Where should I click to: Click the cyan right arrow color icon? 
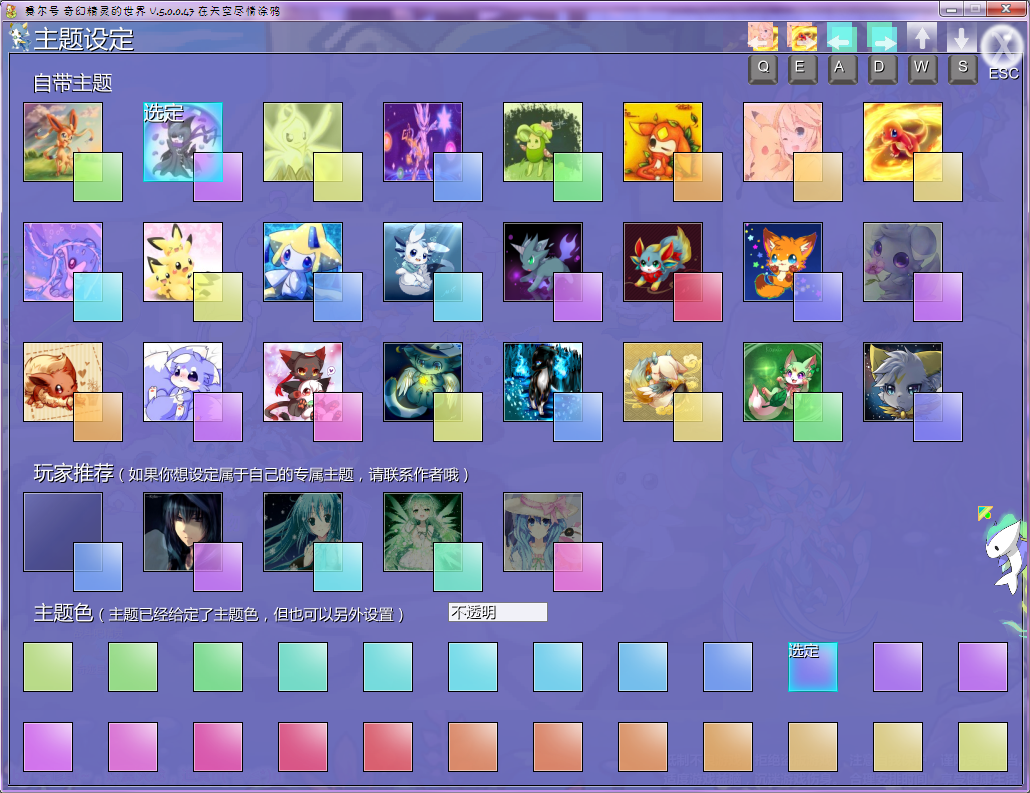pyautogui.click(x=882, y=37)
